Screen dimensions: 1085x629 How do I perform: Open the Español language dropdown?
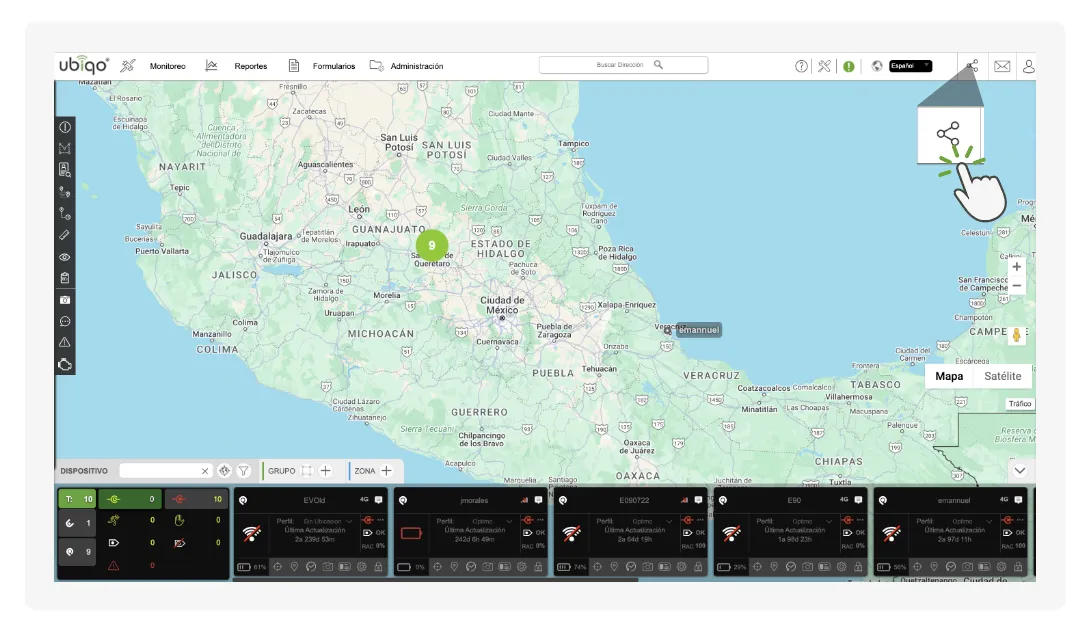pos(910,66)
